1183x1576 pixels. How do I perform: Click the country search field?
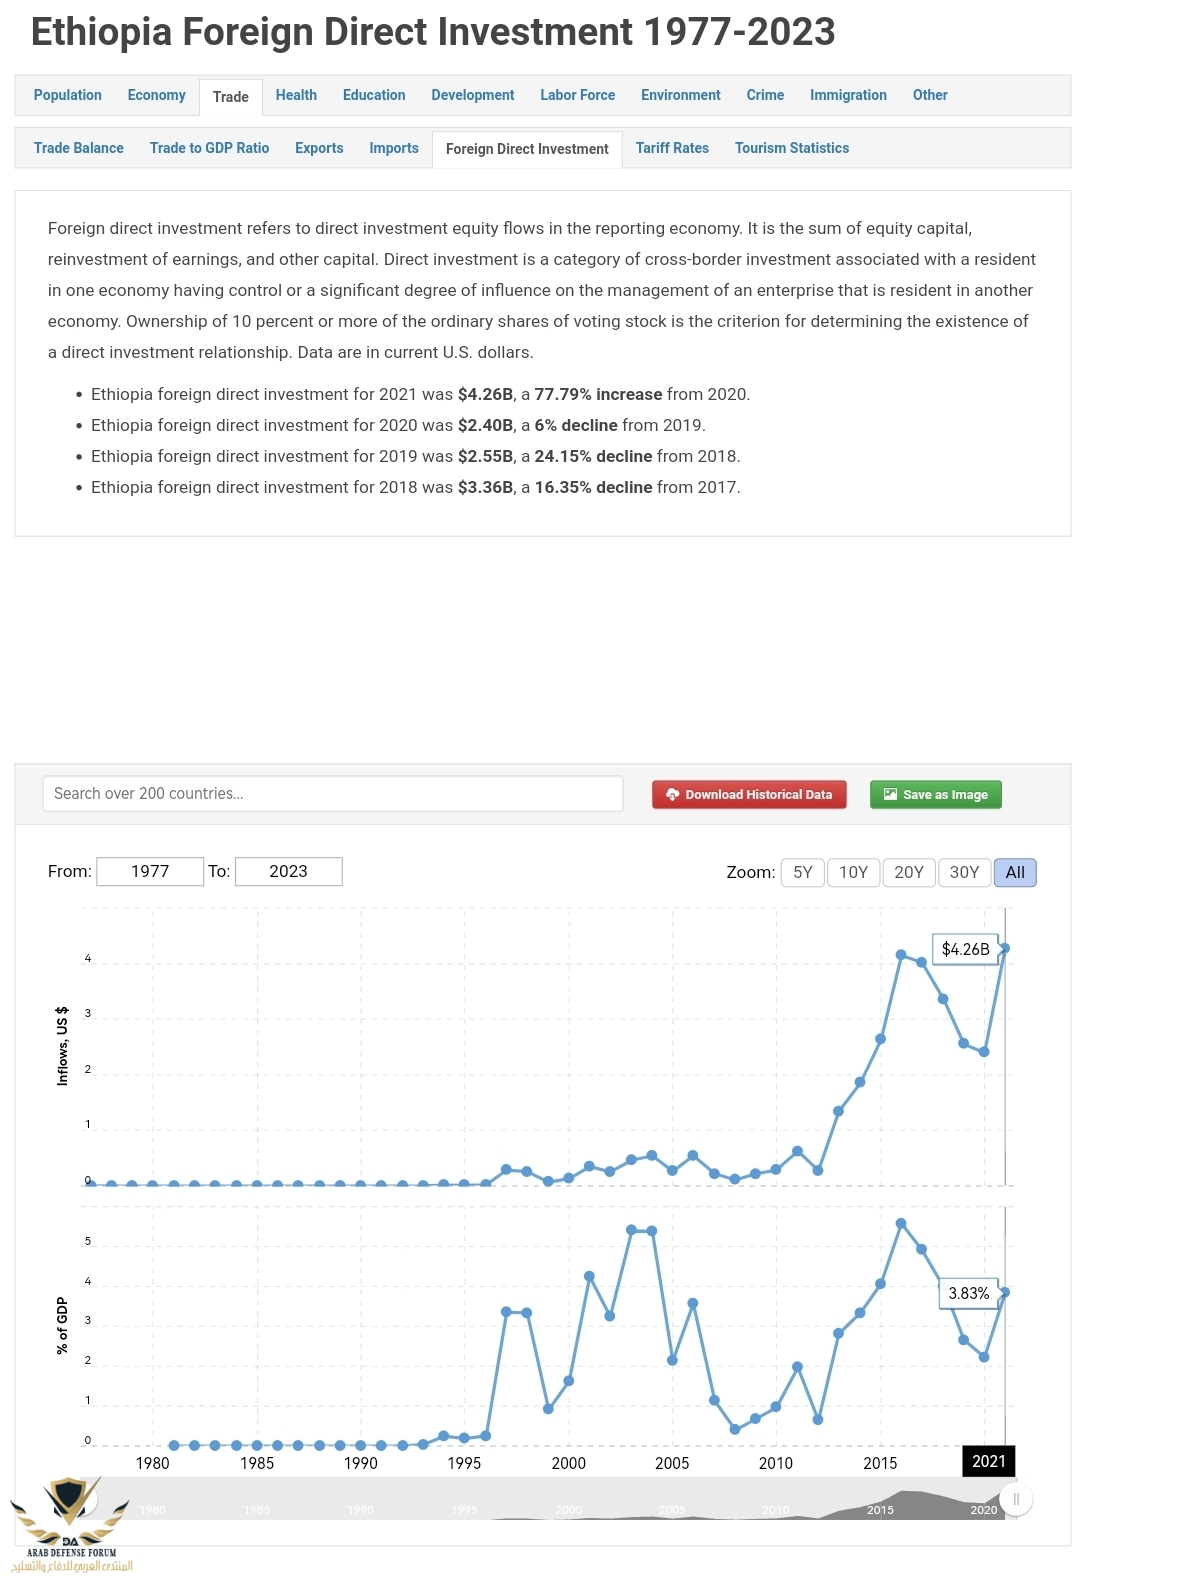[x=332, y=794]
